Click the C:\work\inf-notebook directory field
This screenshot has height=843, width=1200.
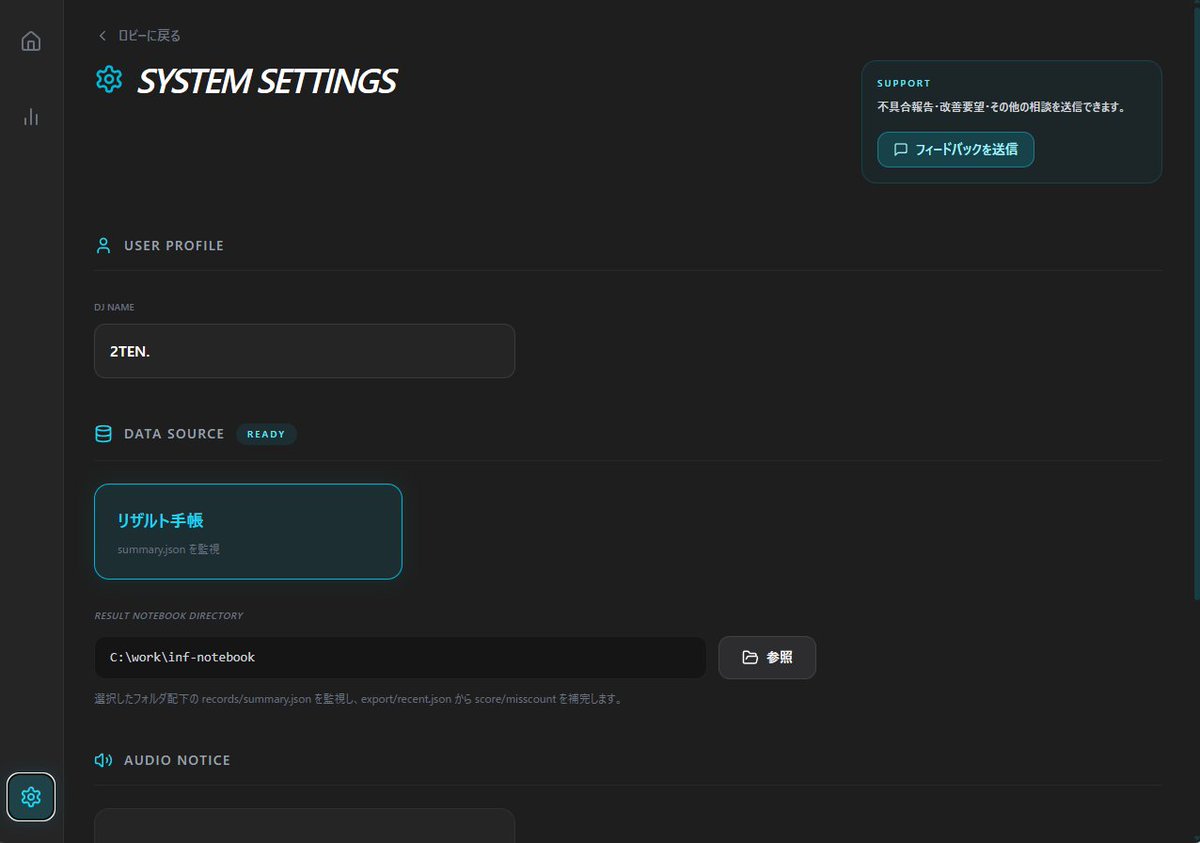point(400,657)
